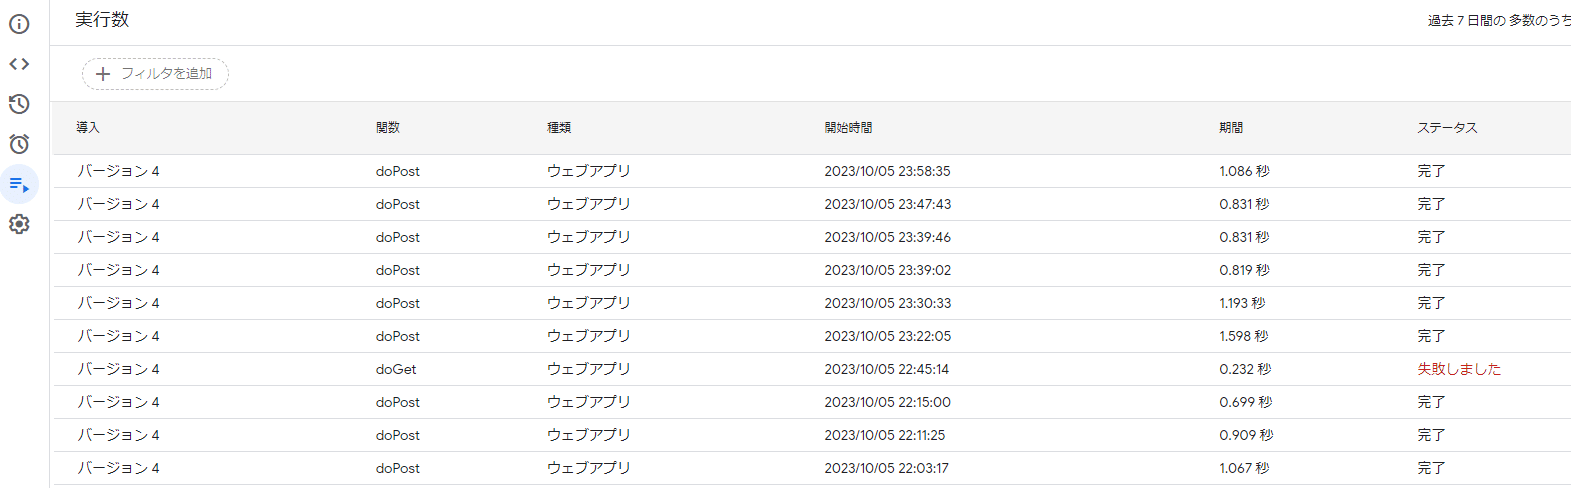The height and width of the screenshot is (488, 1571).
Task: Open project history clock icon
Action: (19, 104)
